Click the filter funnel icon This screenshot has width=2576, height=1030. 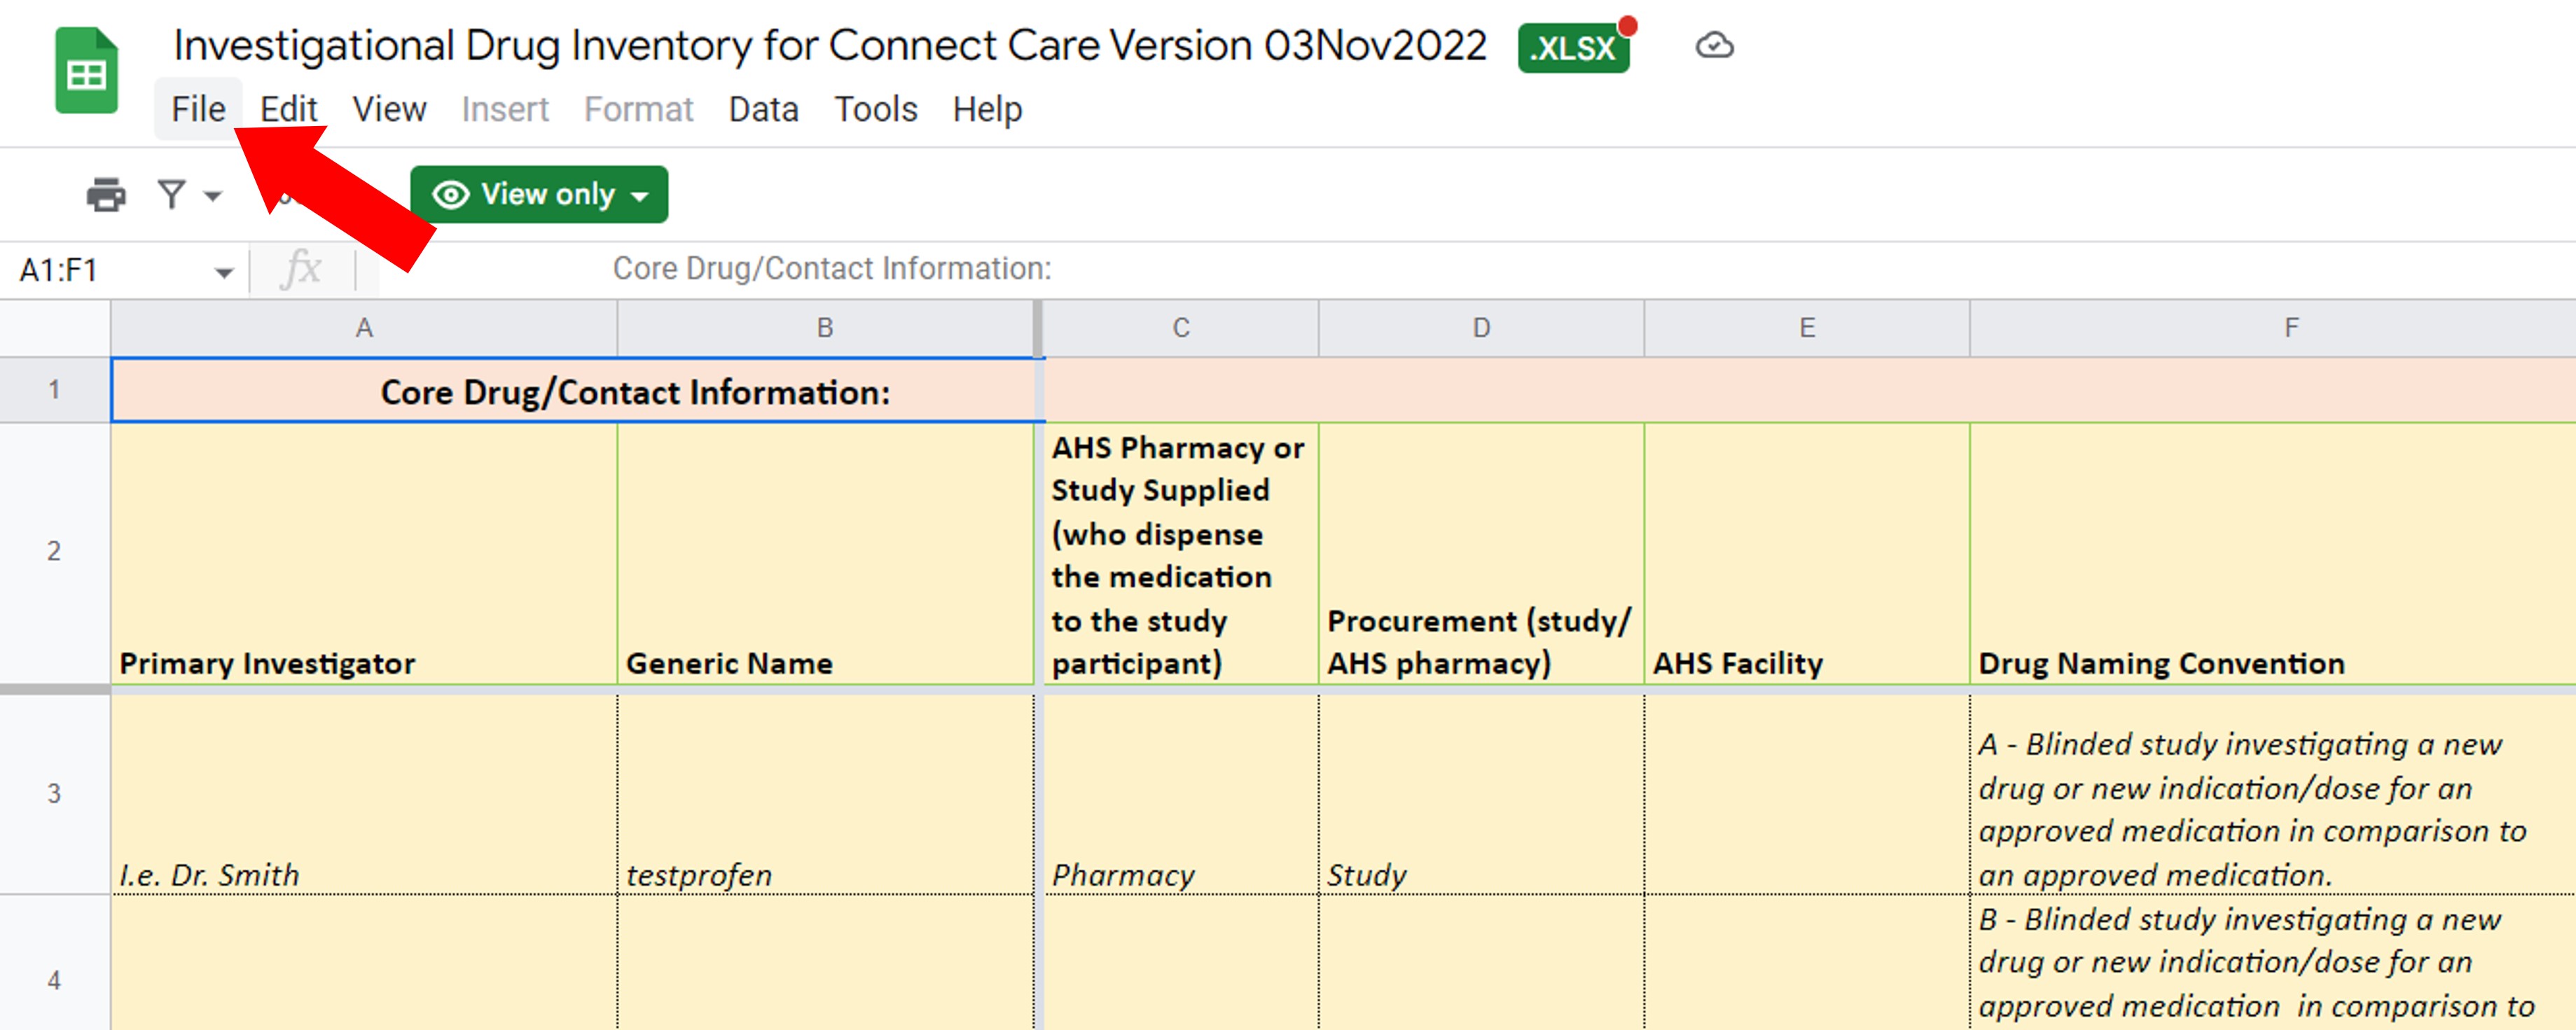click(x=172, y=194)
